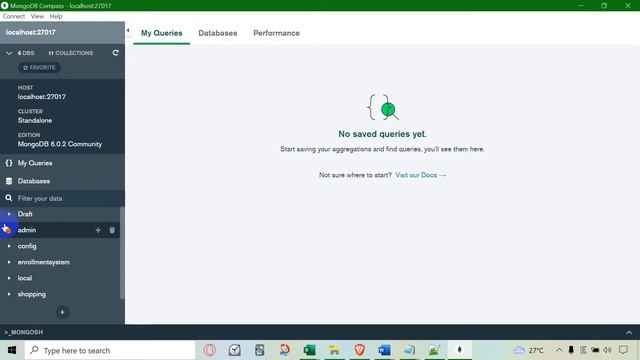Open the volume control in tray
640x360 pixels.
coord(607,350)
